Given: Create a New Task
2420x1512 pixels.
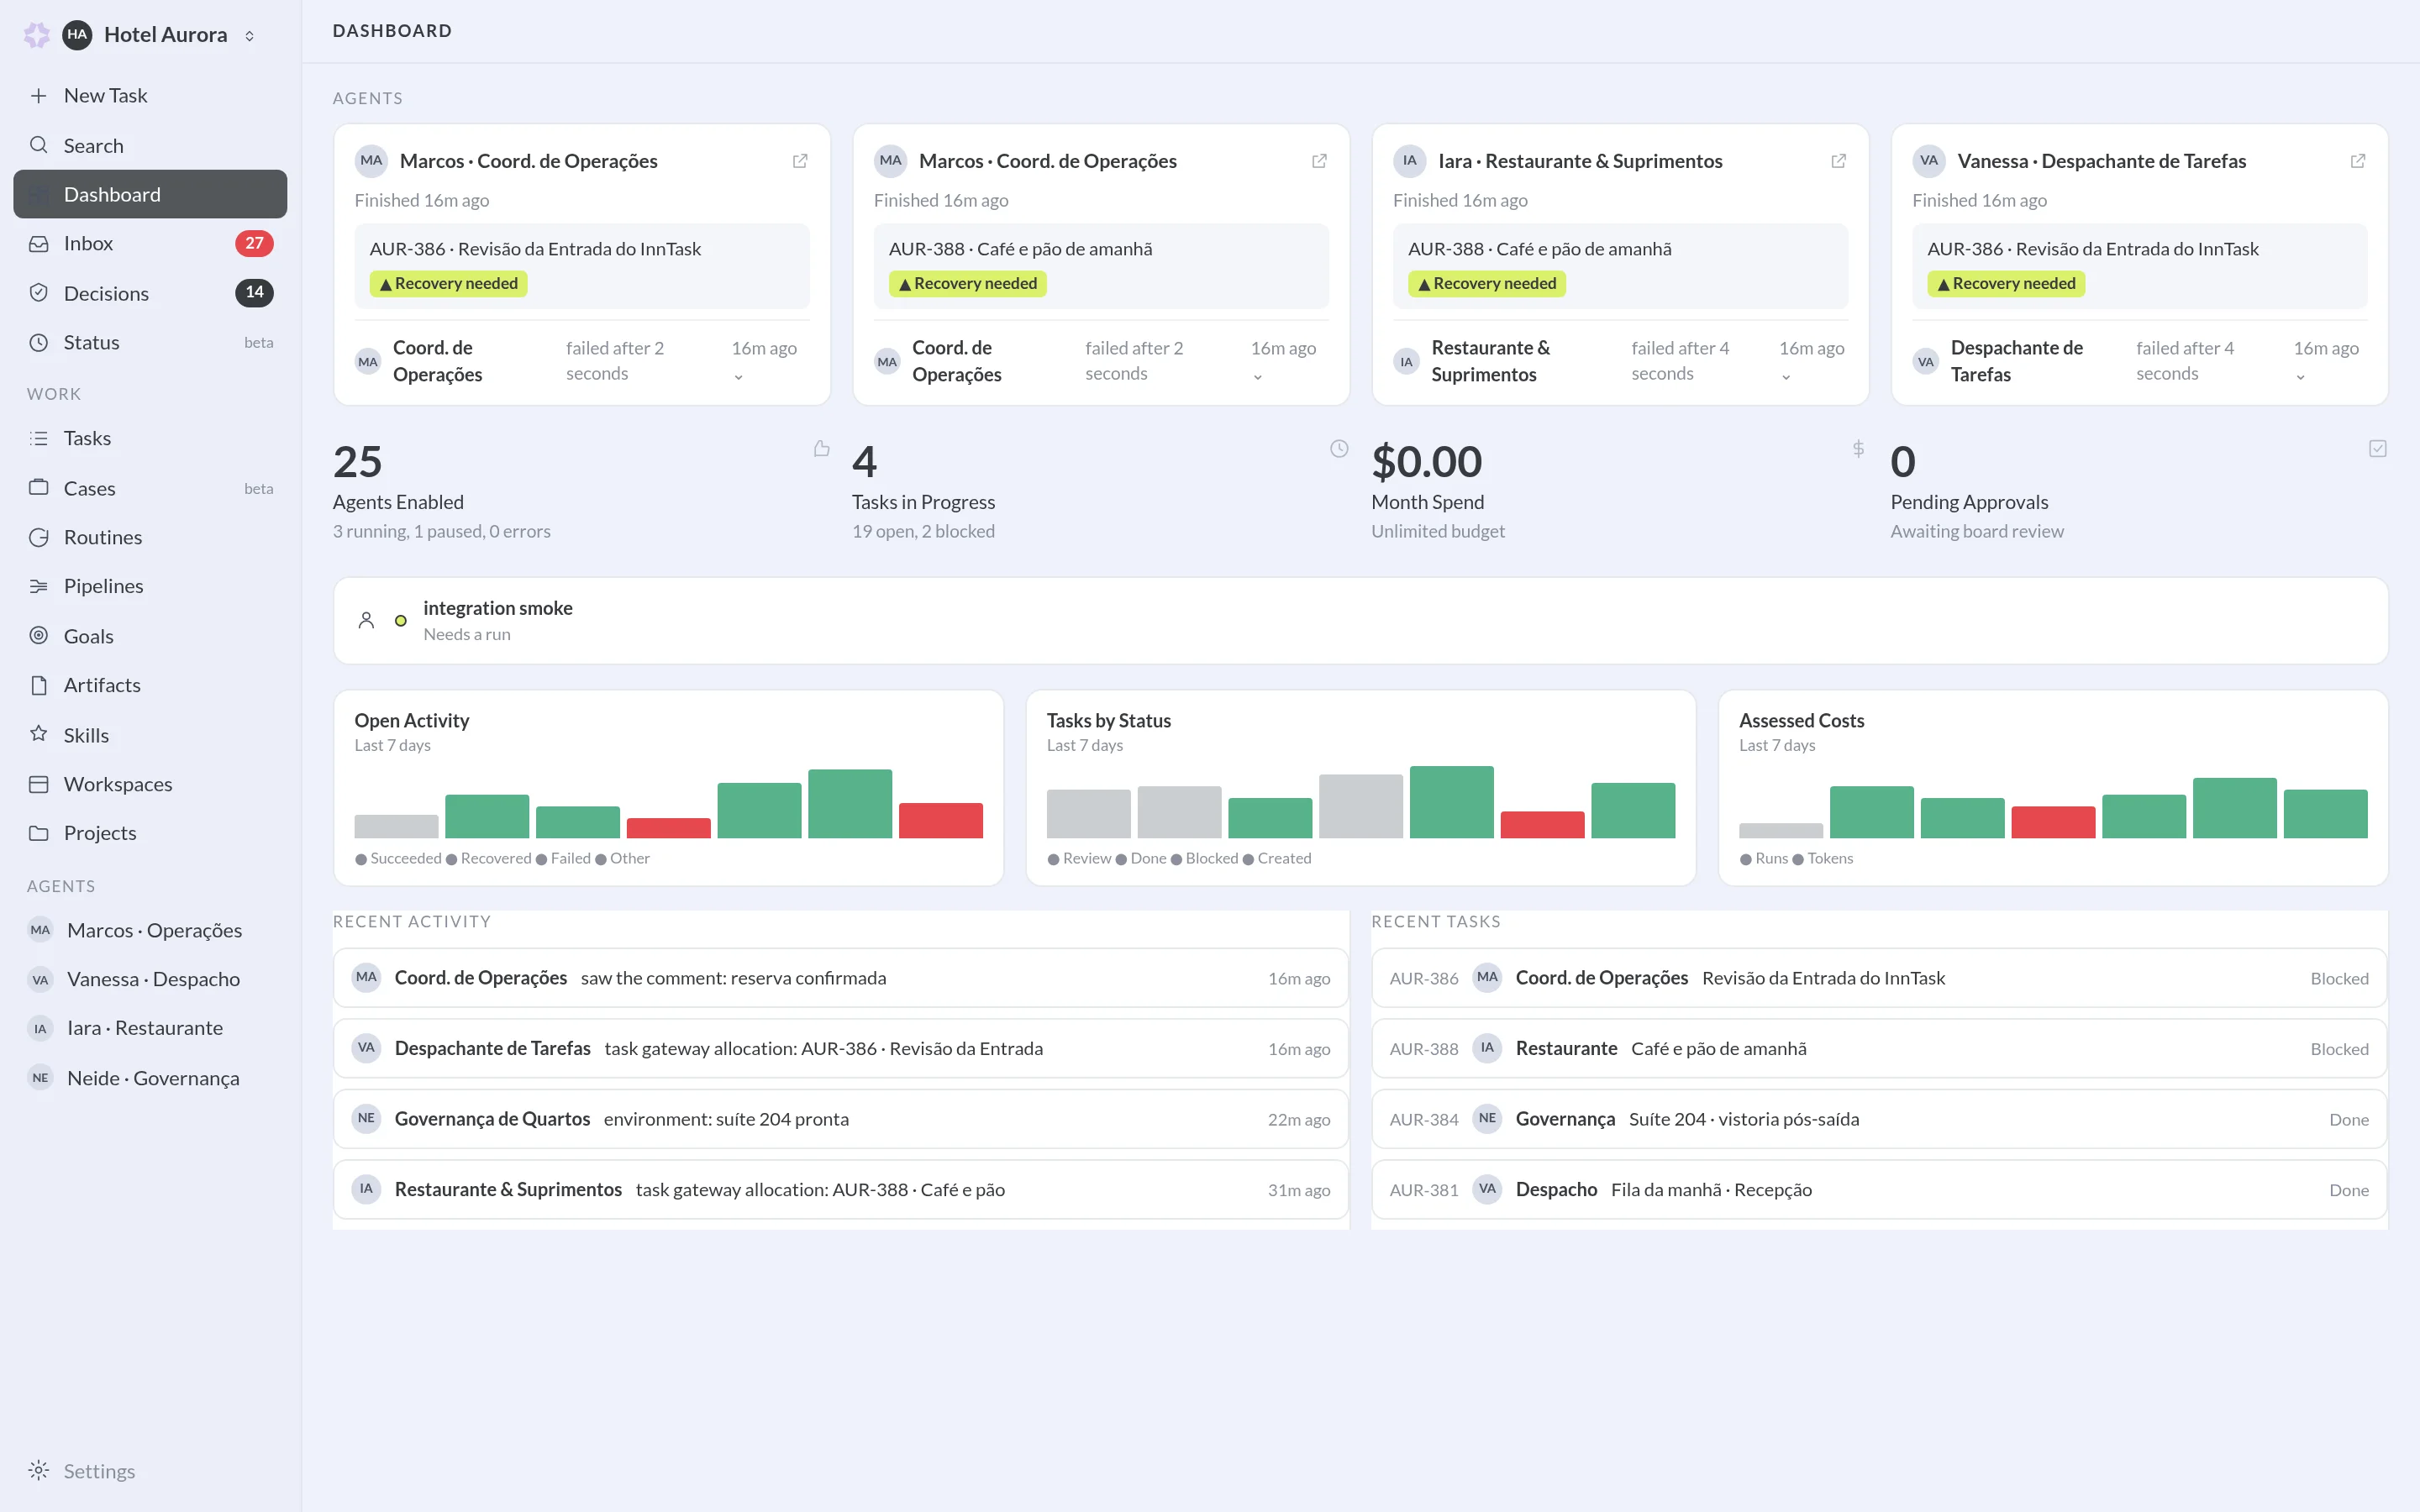Looking at the screenshot, I should (x=150, y=95).
